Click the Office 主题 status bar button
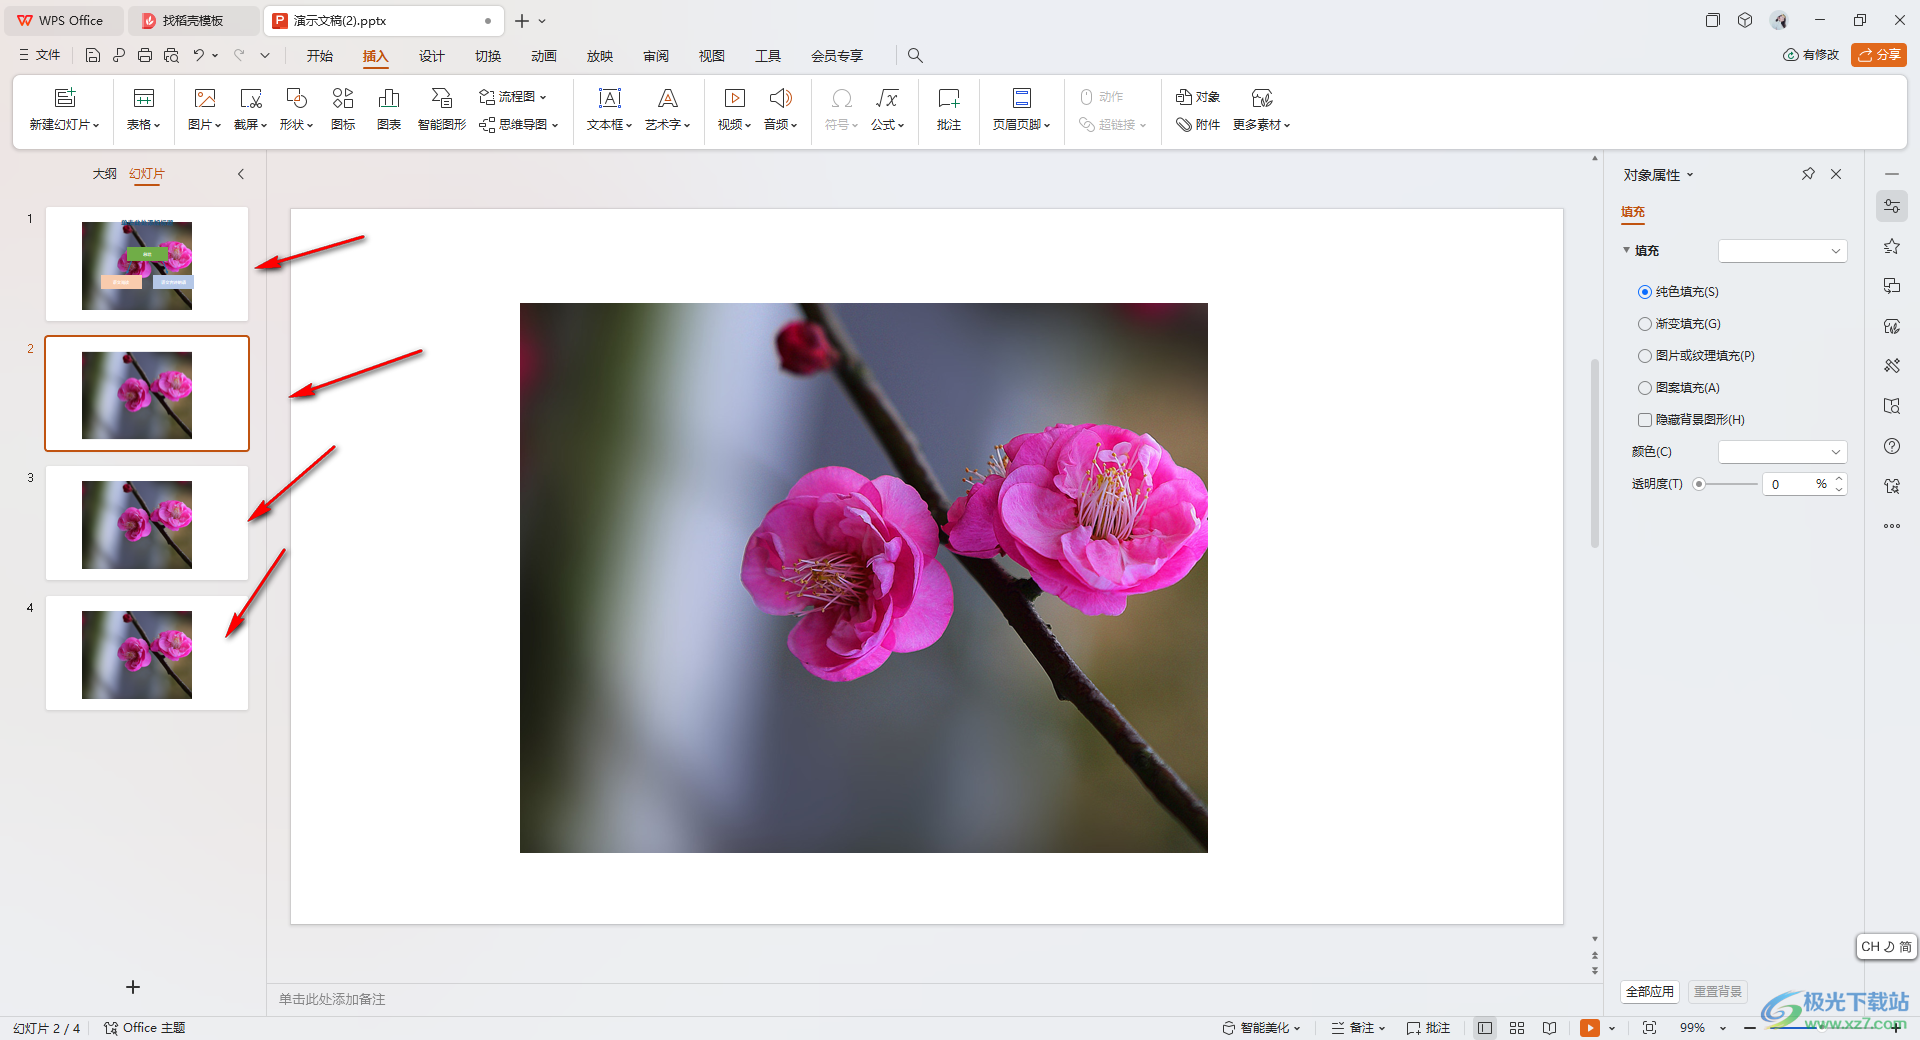This screenshot has height=1040, width=1920. point(145,1028)
